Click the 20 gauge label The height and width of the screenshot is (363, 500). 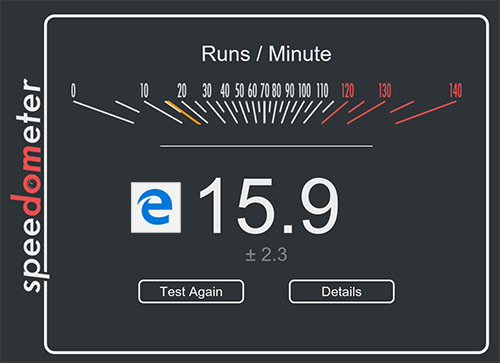(182, 90)
